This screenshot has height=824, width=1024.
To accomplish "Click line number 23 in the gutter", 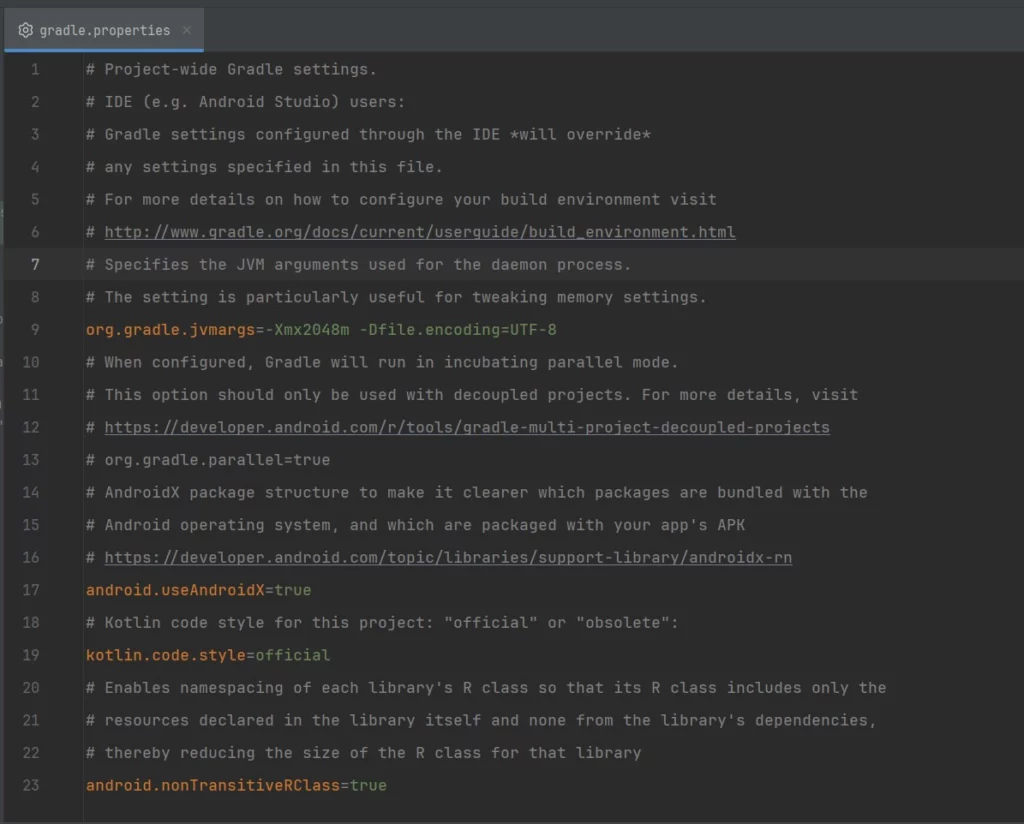I will (31, 785).
